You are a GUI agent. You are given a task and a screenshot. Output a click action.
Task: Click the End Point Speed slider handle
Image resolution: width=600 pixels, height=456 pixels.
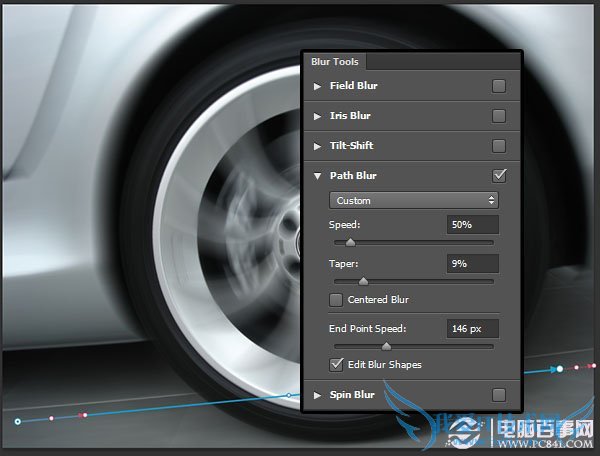pos(386,346)
